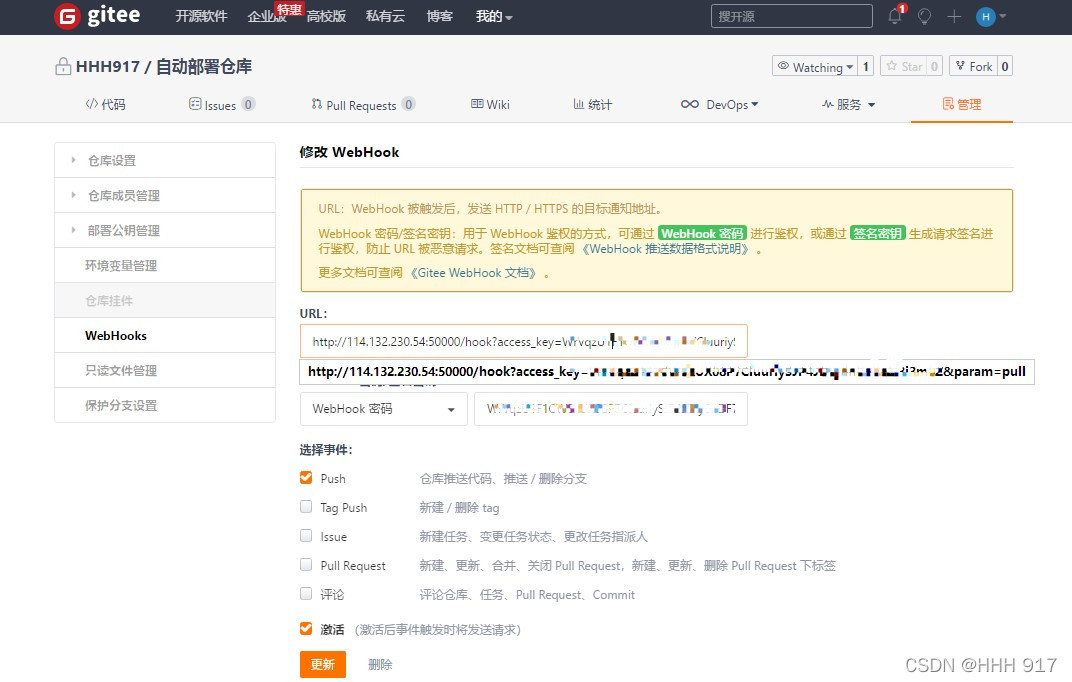Open the Watching dropdown
This screenshot has height=682, width=1072.
click(815, 66)
